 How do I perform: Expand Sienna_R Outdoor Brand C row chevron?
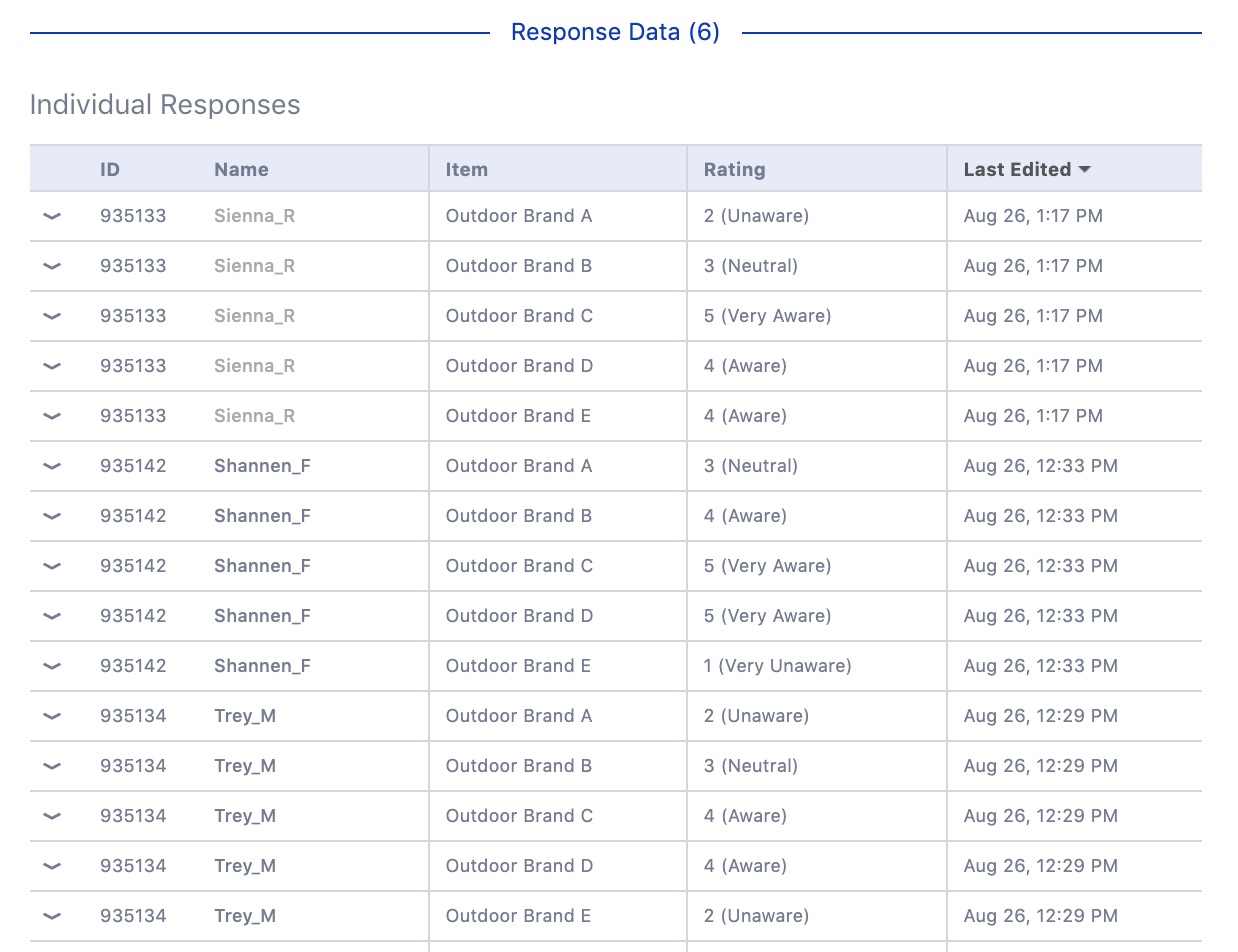52,316
